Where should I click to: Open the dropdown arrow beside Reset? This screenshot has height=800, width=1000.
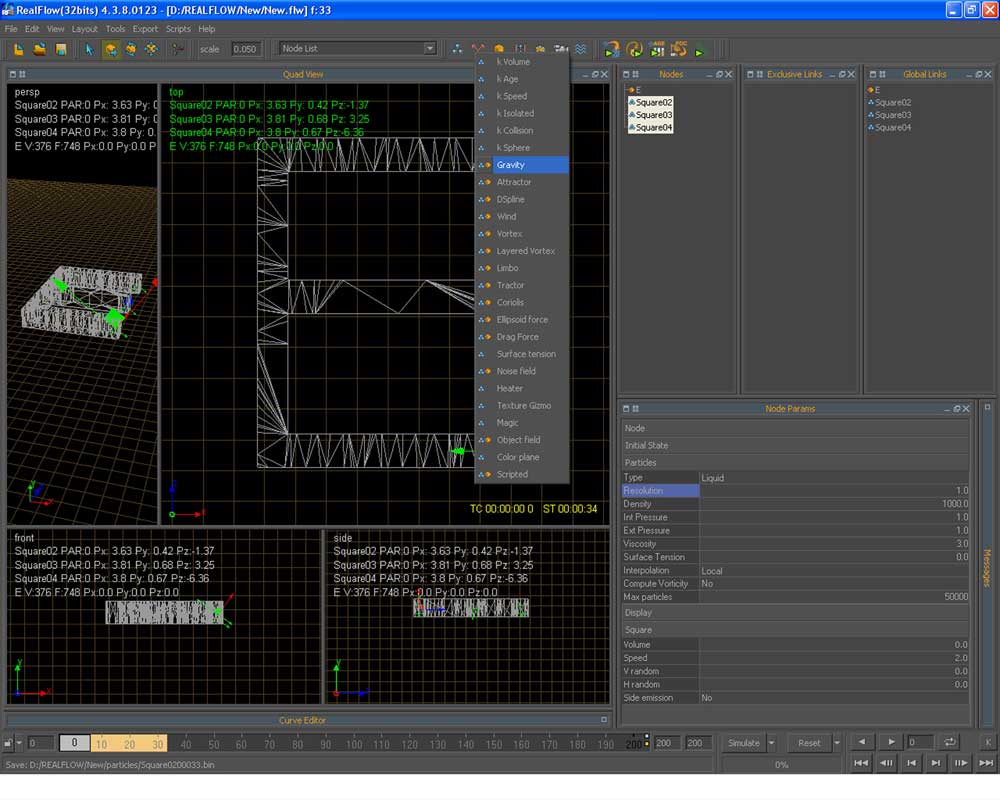(x=837, y=743)
